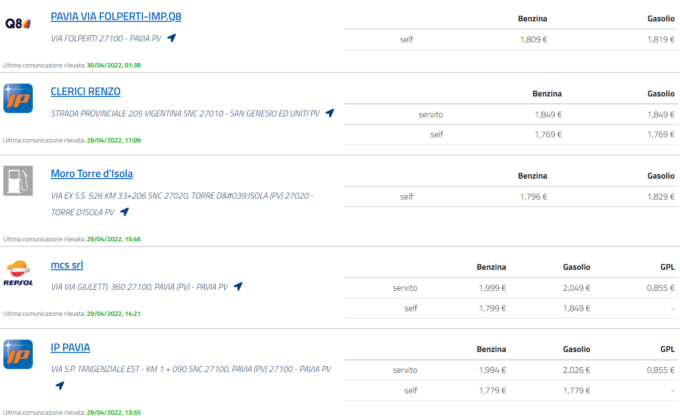Click mcs srl servito GPL price 0,855 €
680x418 pixels.
point(660,288)
